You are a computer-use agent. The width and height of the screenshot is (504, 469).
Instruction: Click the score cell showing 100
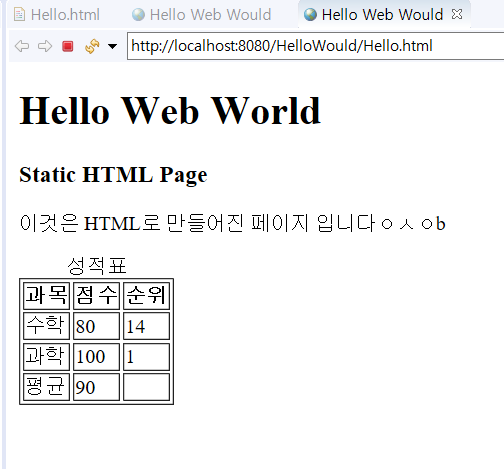[96, 356]
